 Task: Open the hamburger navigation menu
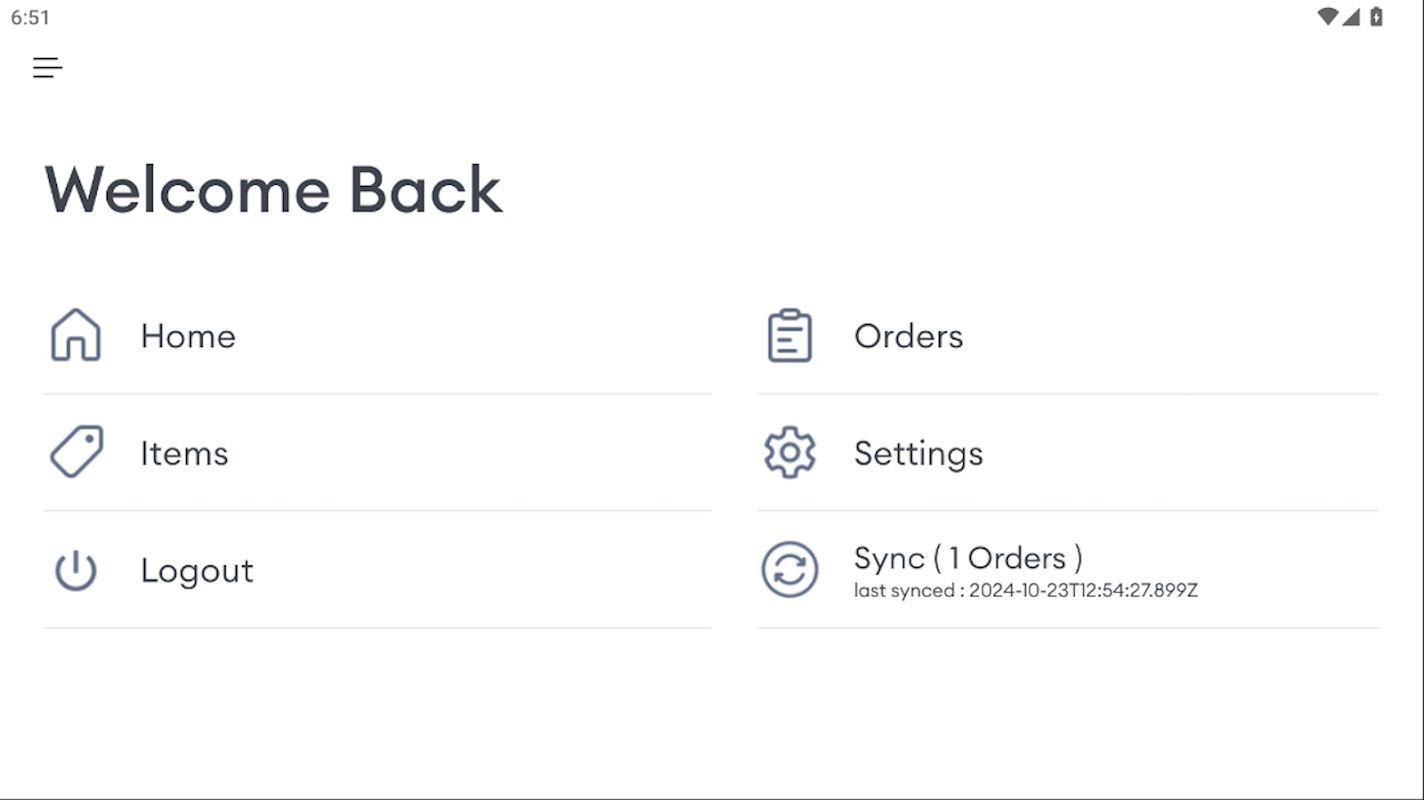tap(47, 68)
